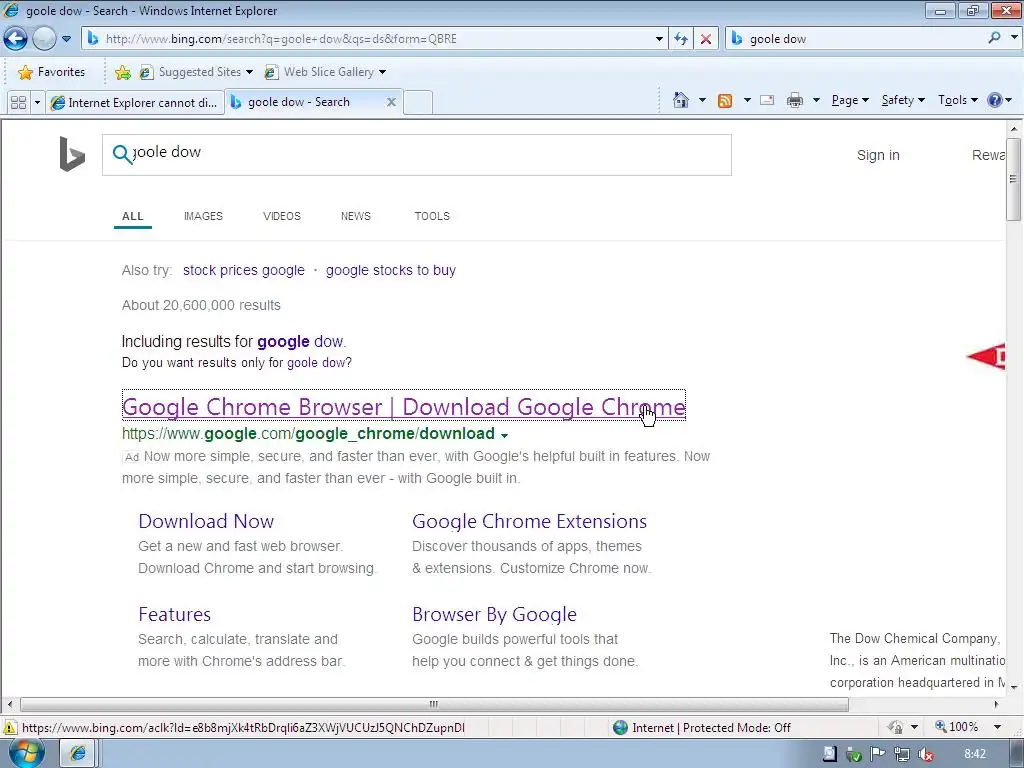The height and width of the screenshot is (768, 1024).
Task: Open Web Slice Gallery link
Action: point(319,72)
